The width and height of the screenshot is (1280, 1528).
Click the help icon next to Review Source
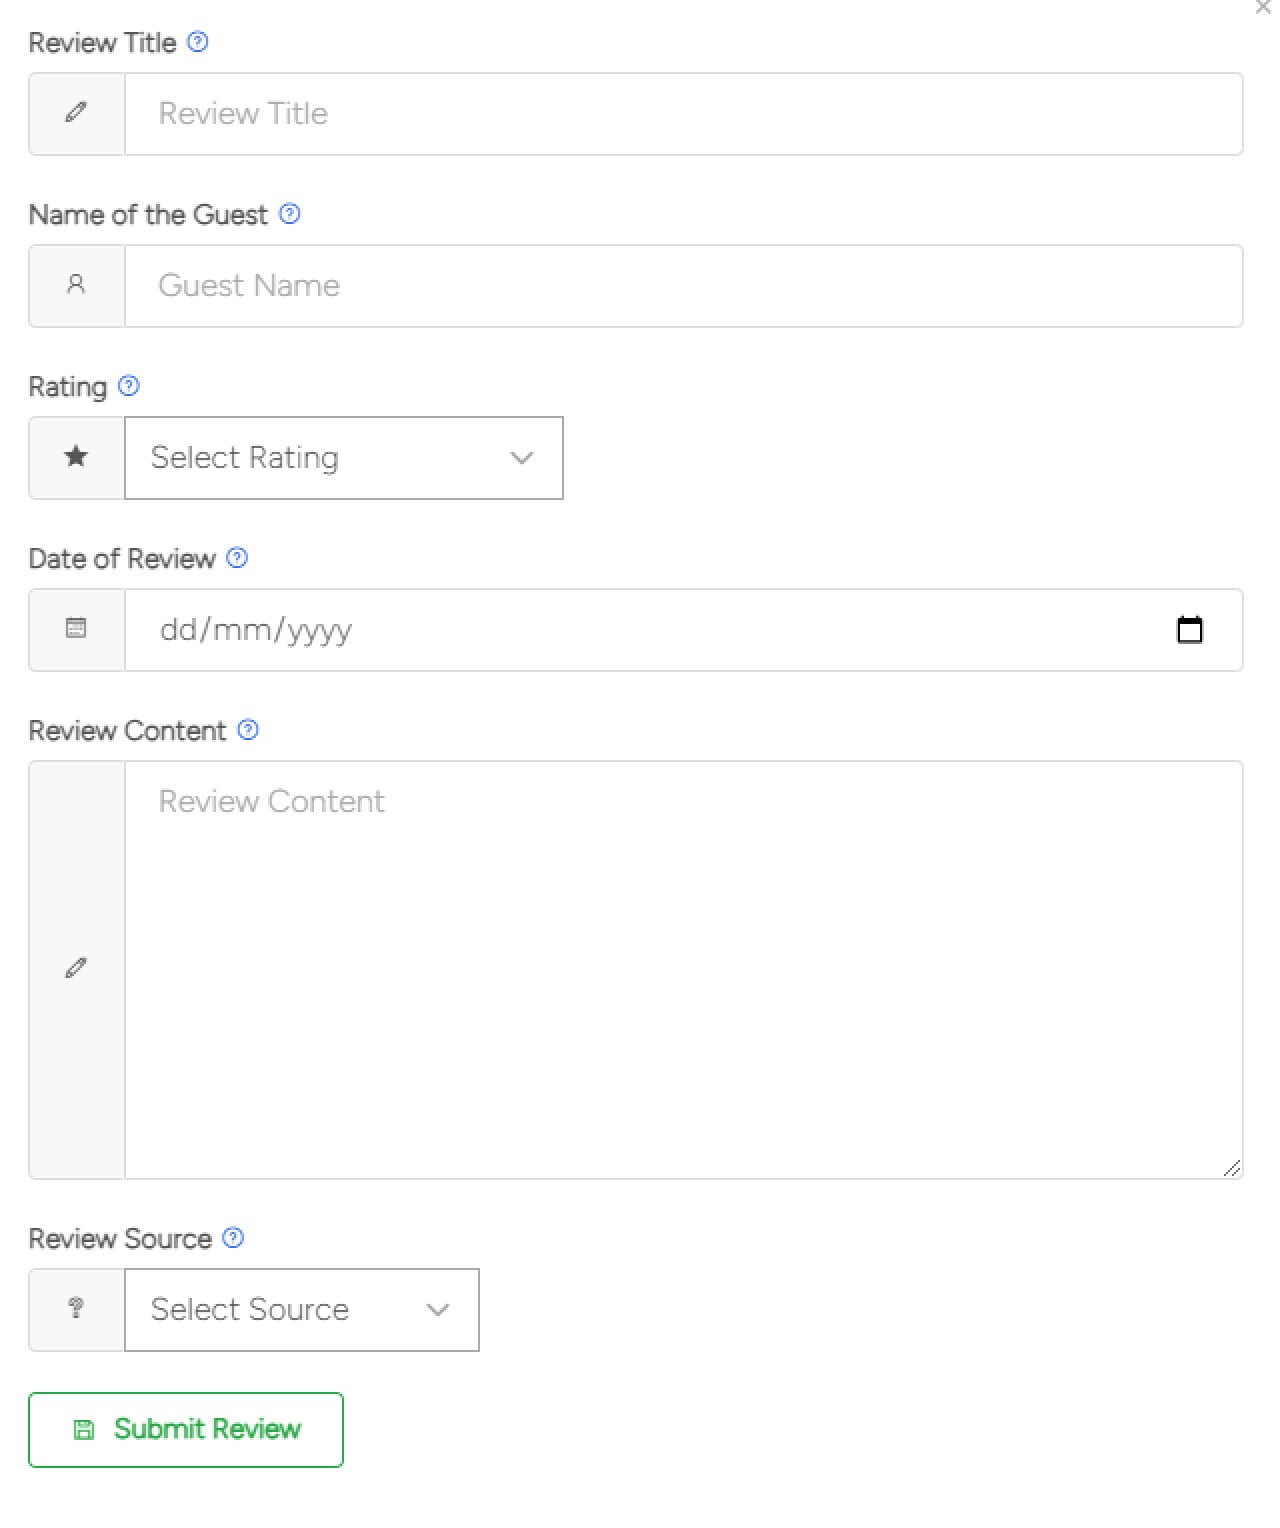tap(233, 1238)
